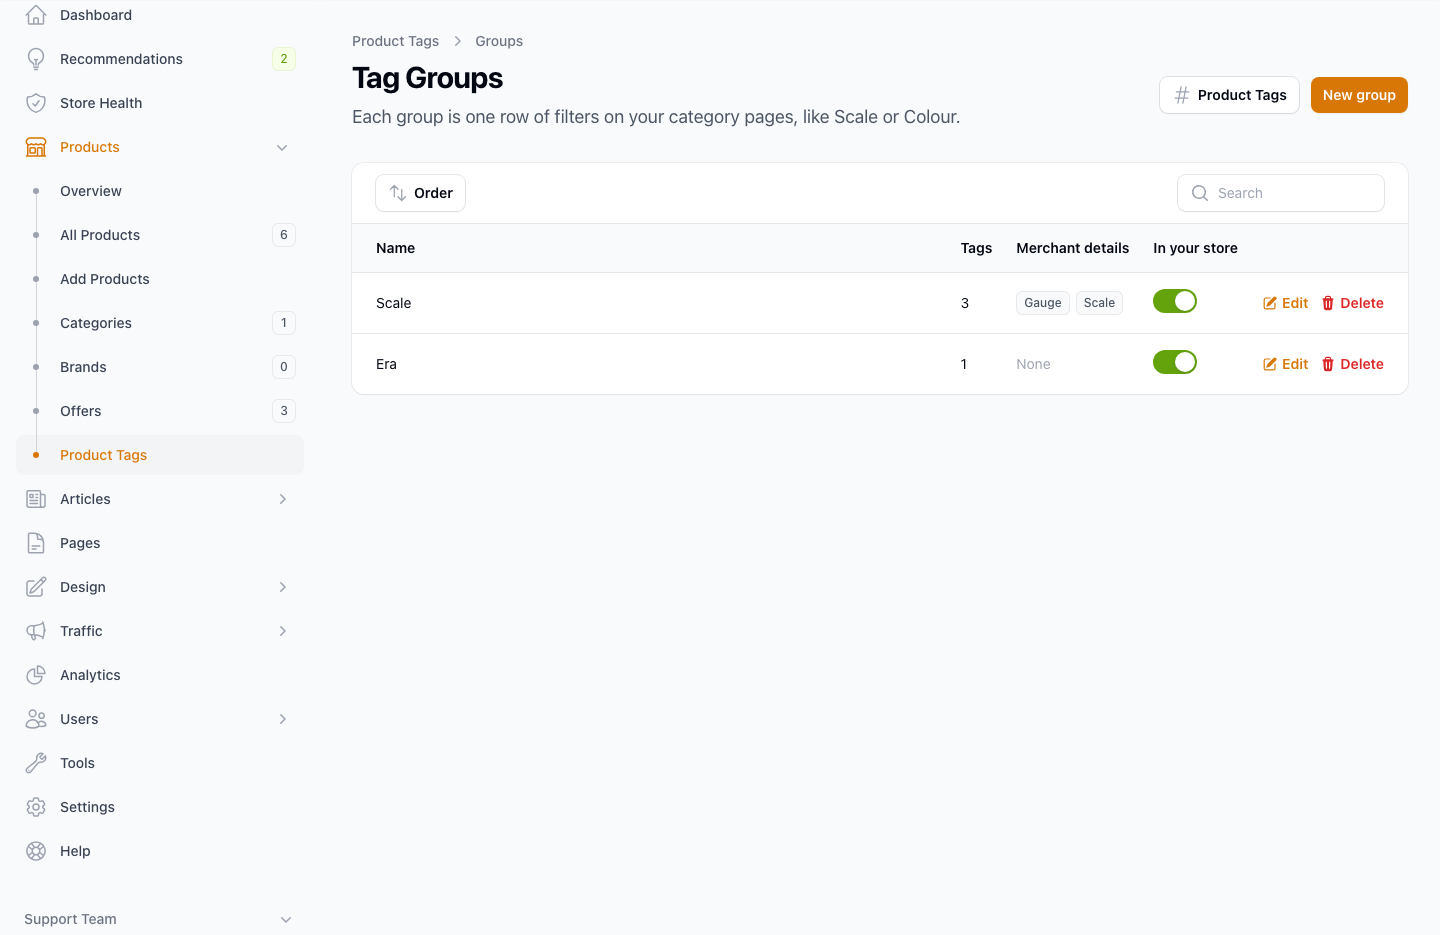Viewport: 1440px width, 935px height.
Task: Click the Analytics pie chart icon
Action: (x=36, y=675)
